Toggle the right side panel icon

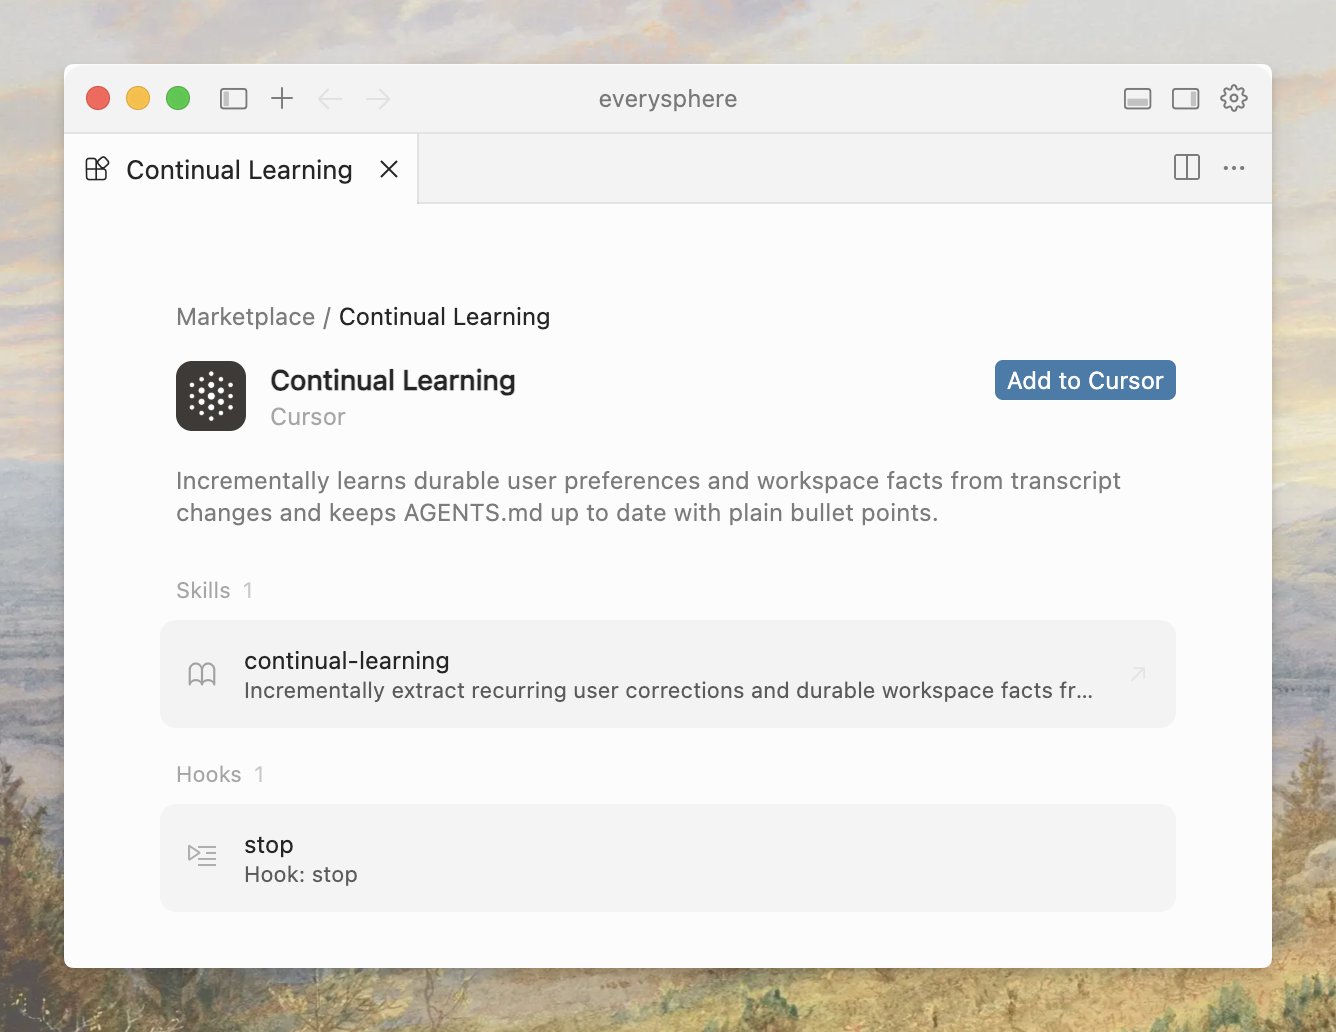(x=1186, y=98)
